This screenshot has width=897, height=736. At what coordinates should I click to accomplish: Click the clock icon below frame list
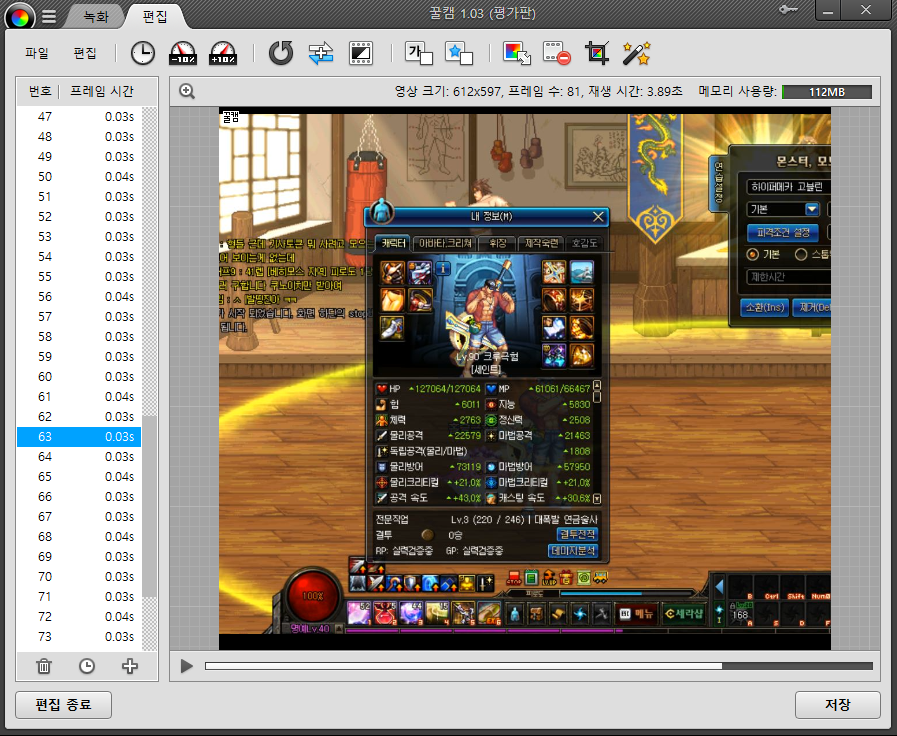click(x=87, y=666)
